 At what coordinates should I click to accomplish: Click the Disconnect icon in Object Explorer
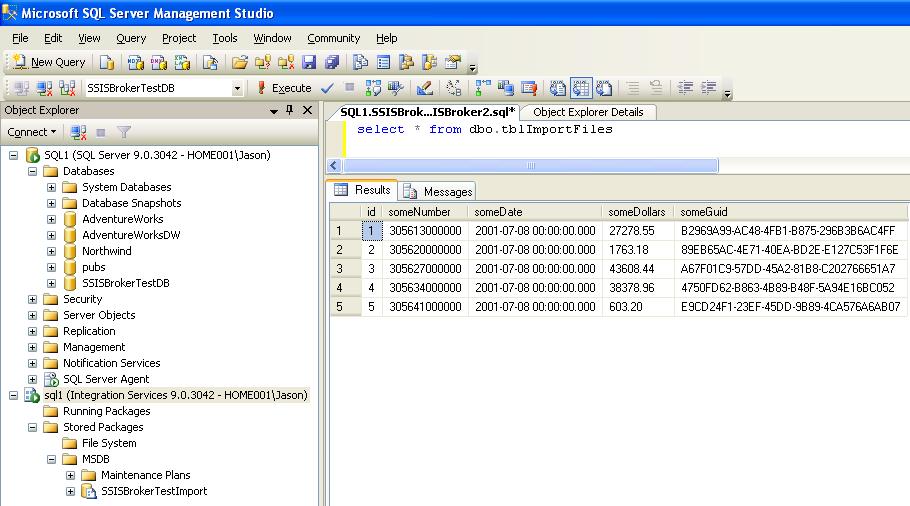(x=78, y=132)
